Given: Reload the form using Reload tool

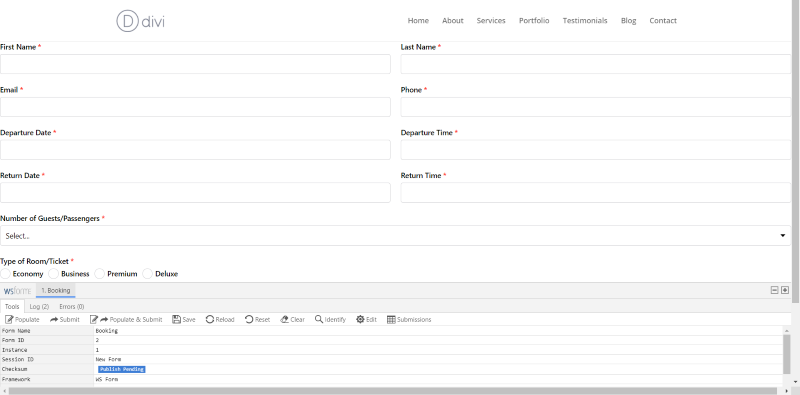Looking at the screenshot, I should [220, 319].
